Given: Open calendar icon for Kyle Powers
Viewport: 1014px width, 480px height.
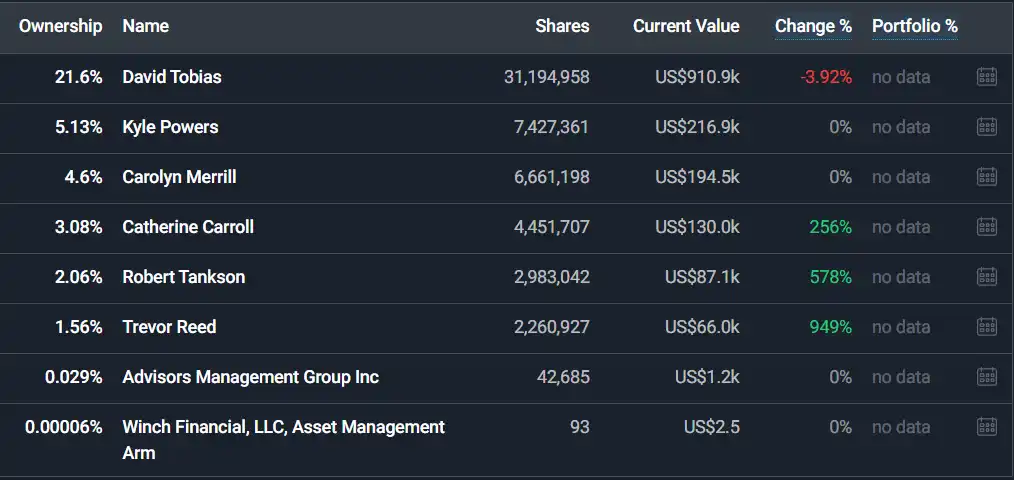Looking at the screenshot, I should 986,127.
